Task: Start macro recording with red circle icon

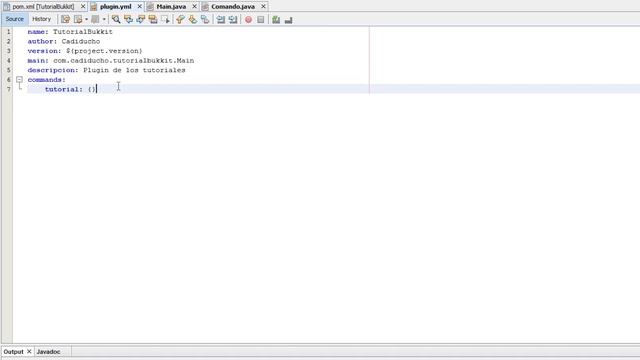Action: click(x=248, y=19)
